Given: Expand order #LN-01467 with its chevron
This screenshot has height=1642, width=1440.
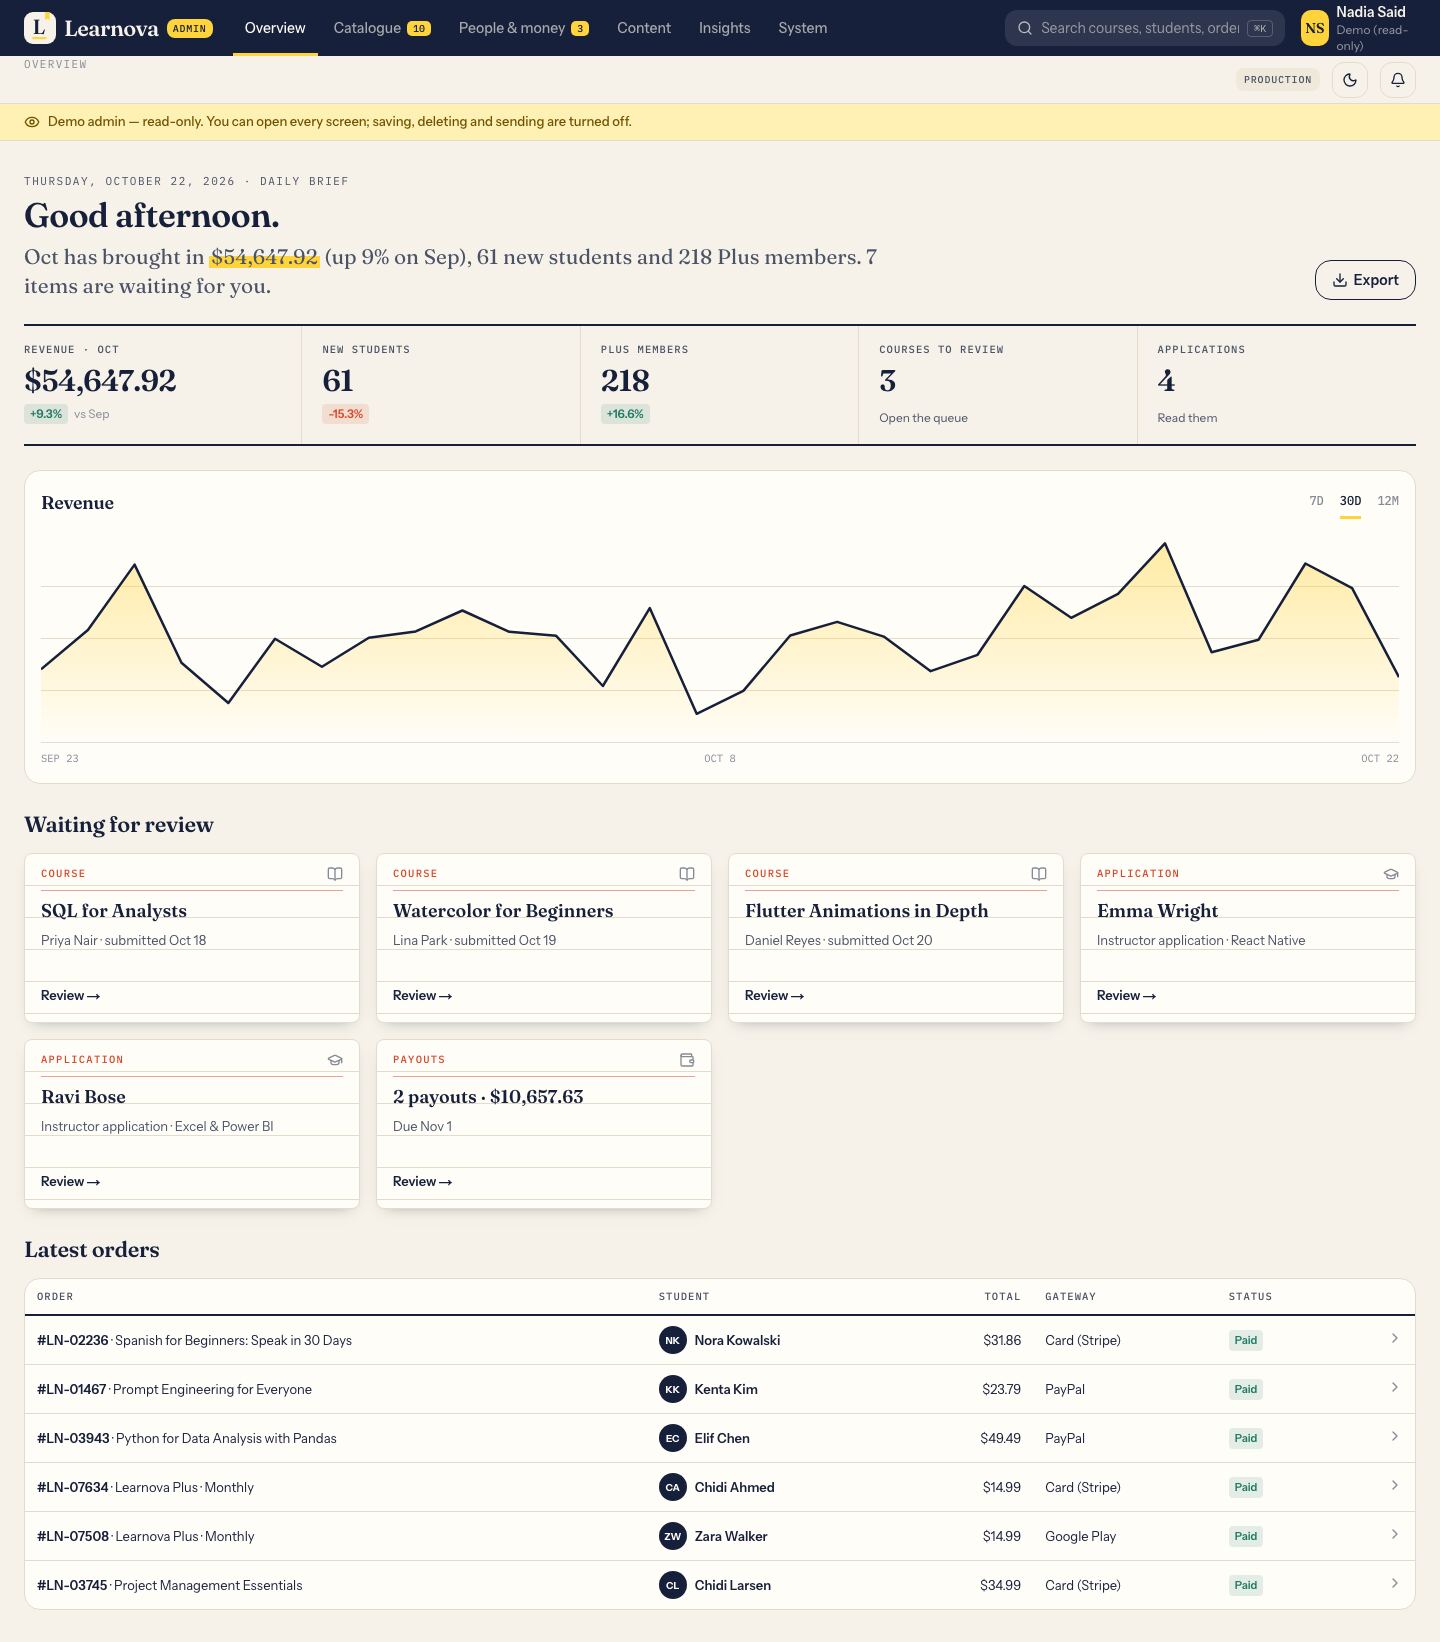Looking at the screenshot, I should (x=1395, y=1388).
